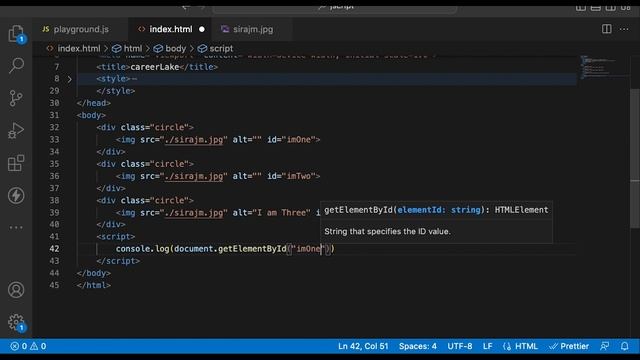Place cursor at getElementById on line 42
The width and height of the screenshot is (640, 360).
click(252, 249)
